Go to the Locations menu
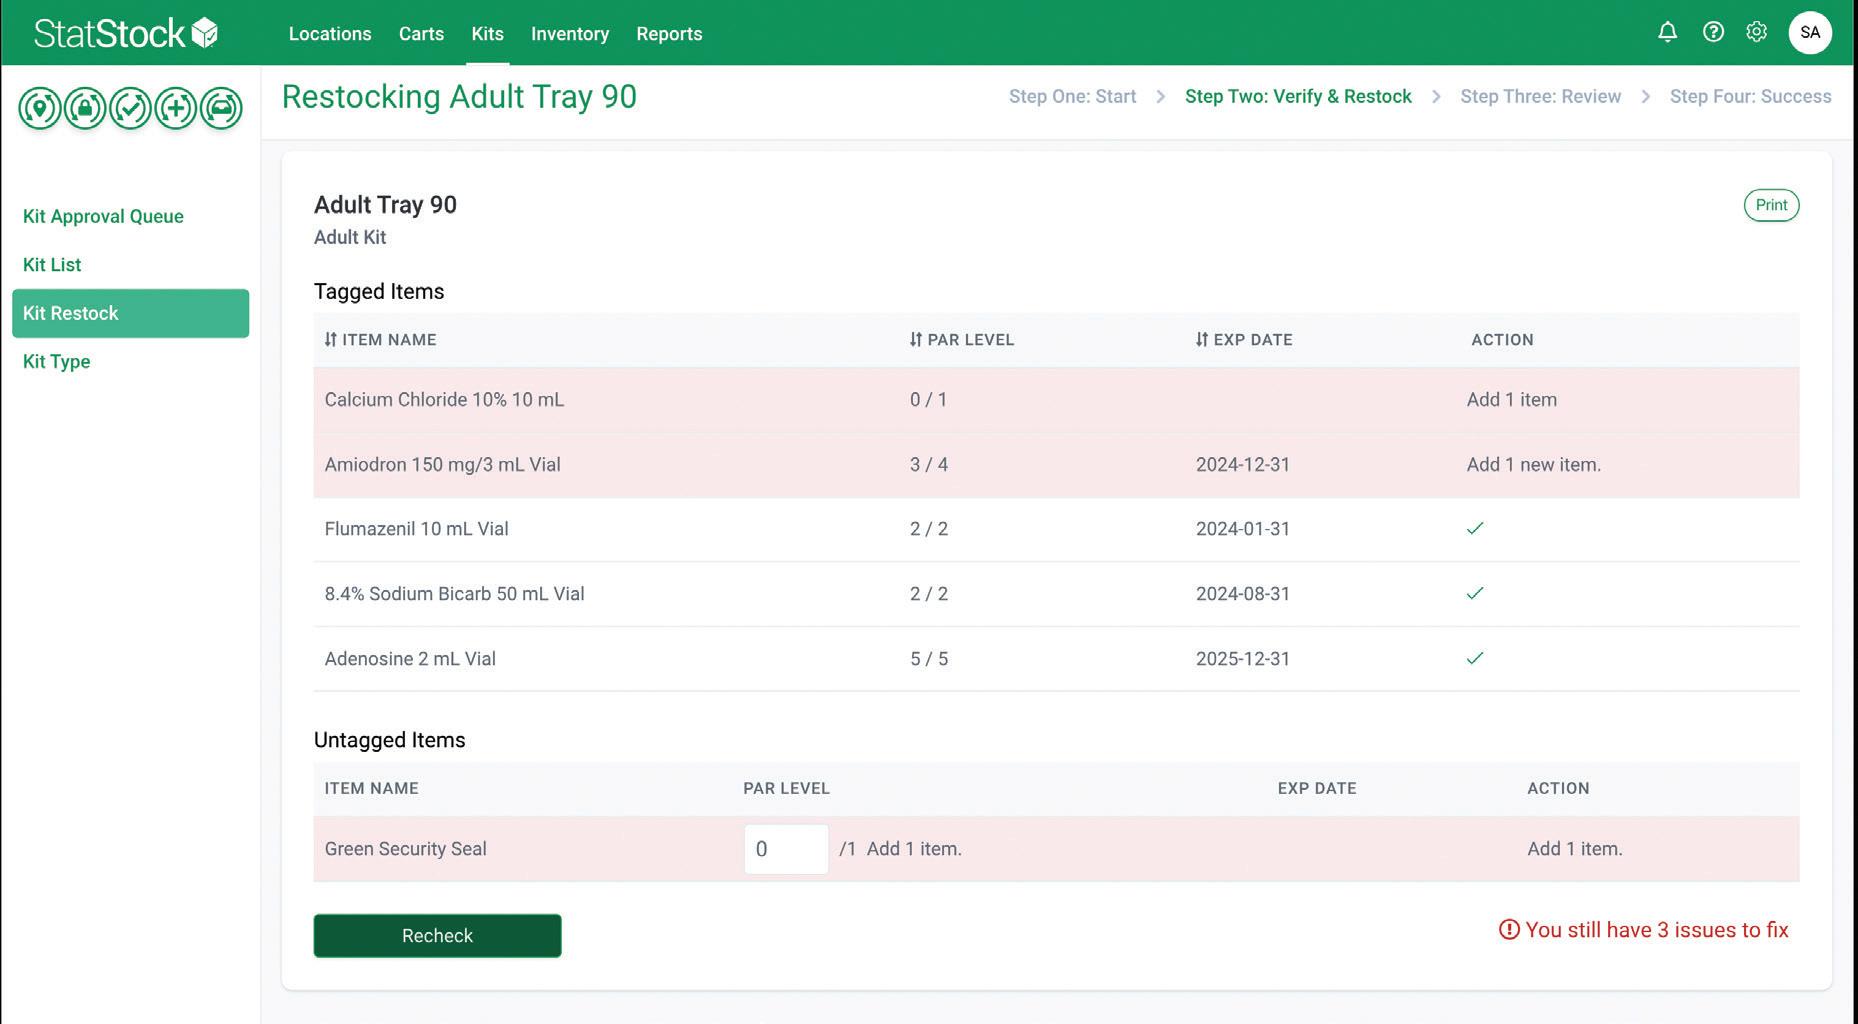The width and height of the screenshot is (1858, 1024). pos(330,34)
